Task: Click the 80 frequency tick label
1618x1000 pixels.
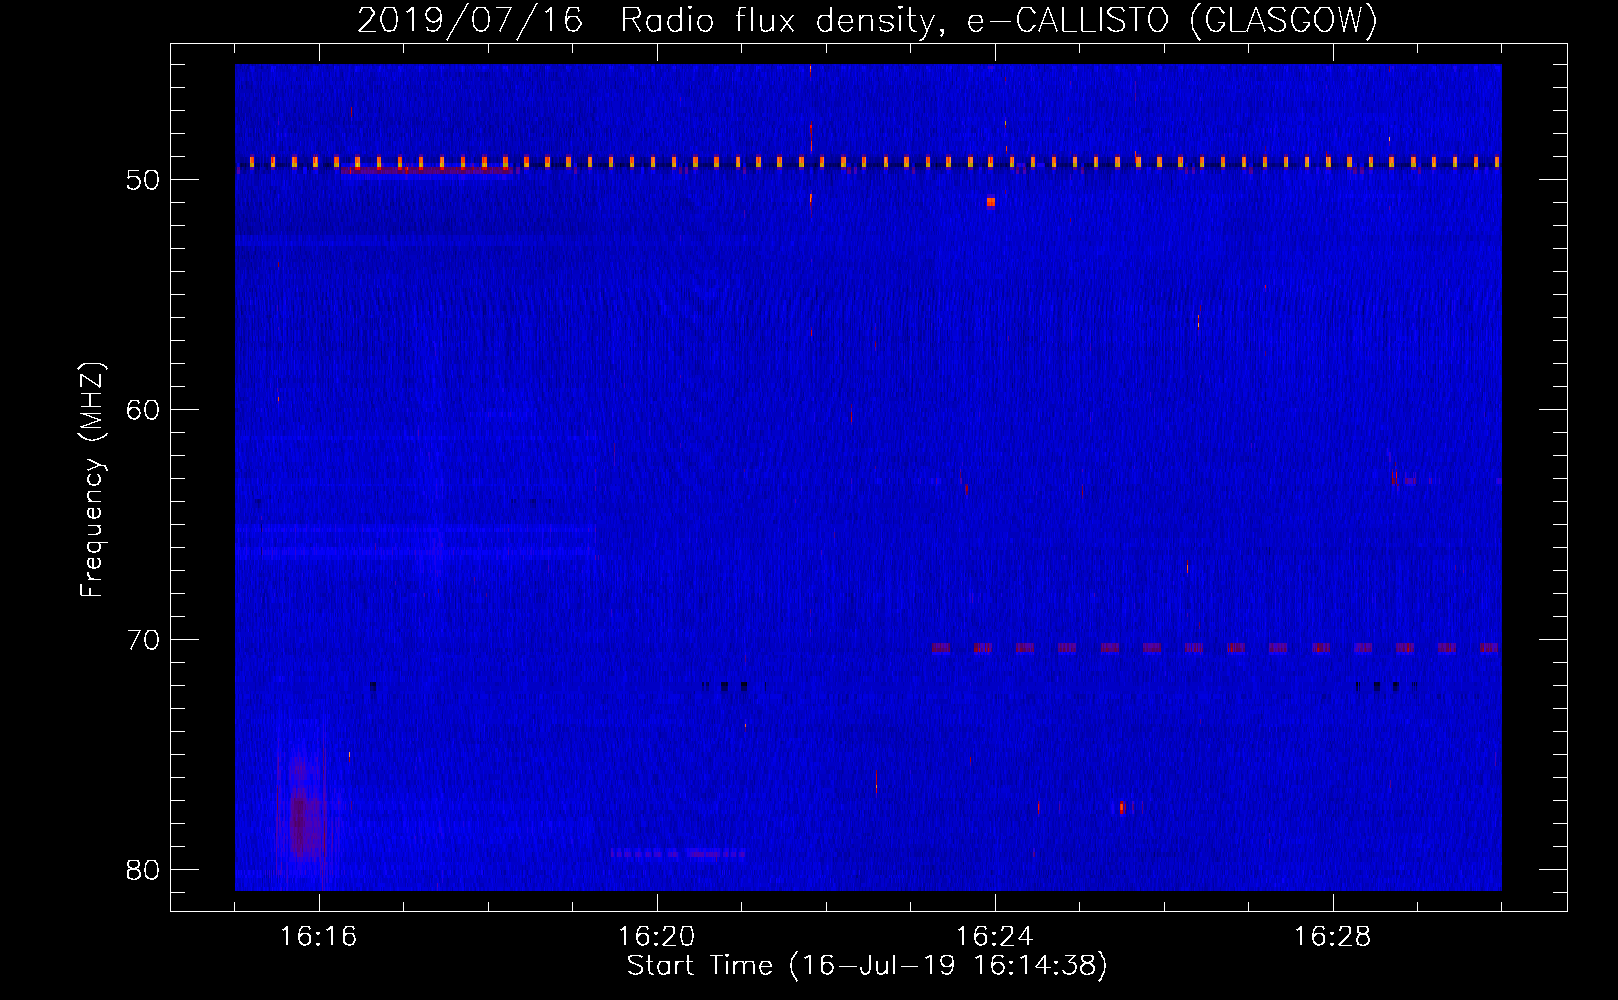Action: coord(143,870)
